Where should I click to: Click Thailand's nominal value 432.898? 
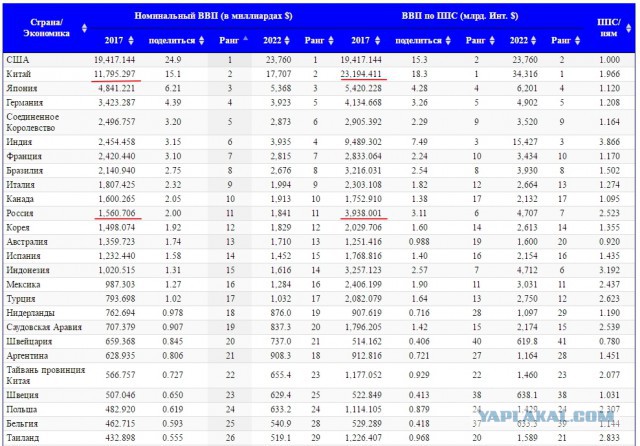click(120, 438)
